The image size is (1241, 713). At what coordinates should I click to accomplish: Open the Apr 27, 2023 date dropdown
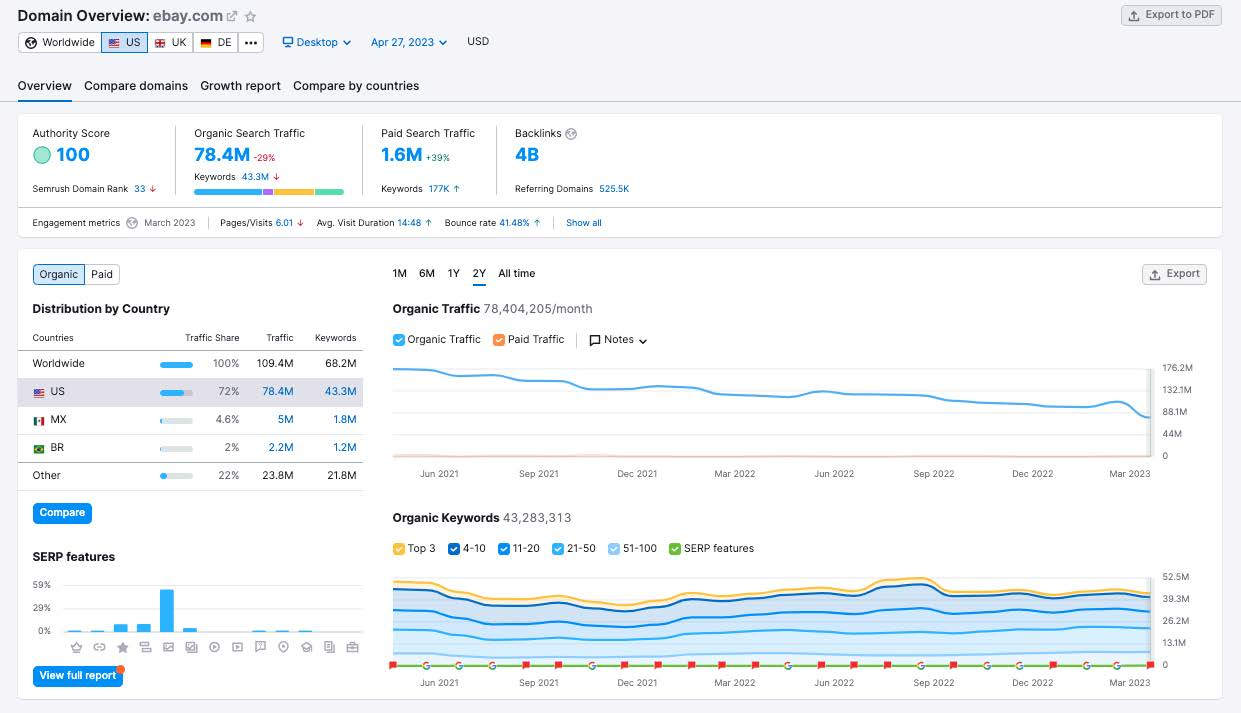[x=409, y=43]
